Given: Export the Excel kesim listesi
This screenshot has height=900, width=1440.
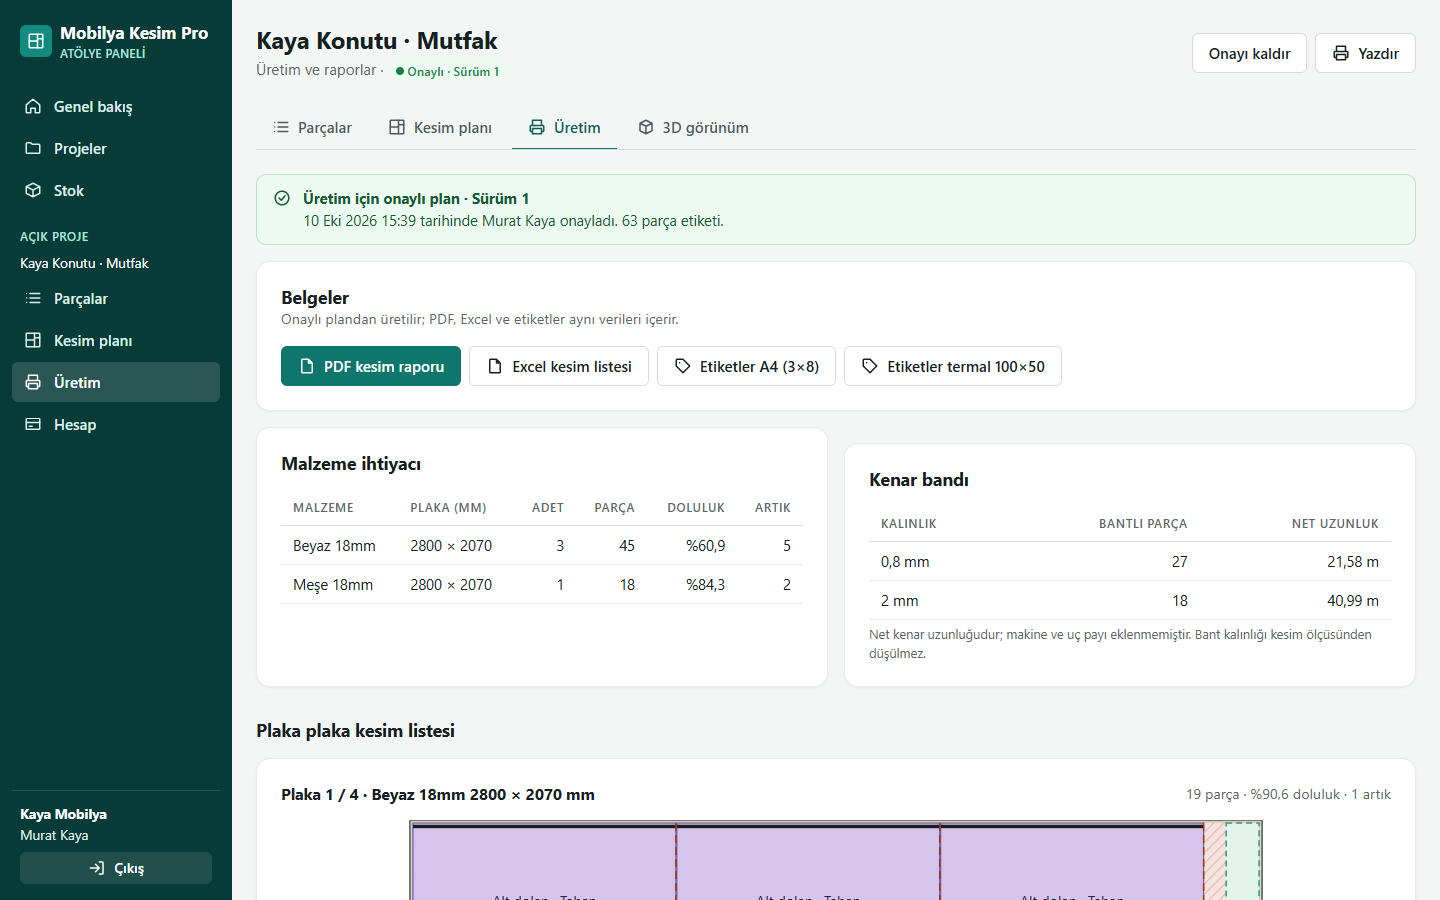Looking at the screenshot, I should click(559, 366).
